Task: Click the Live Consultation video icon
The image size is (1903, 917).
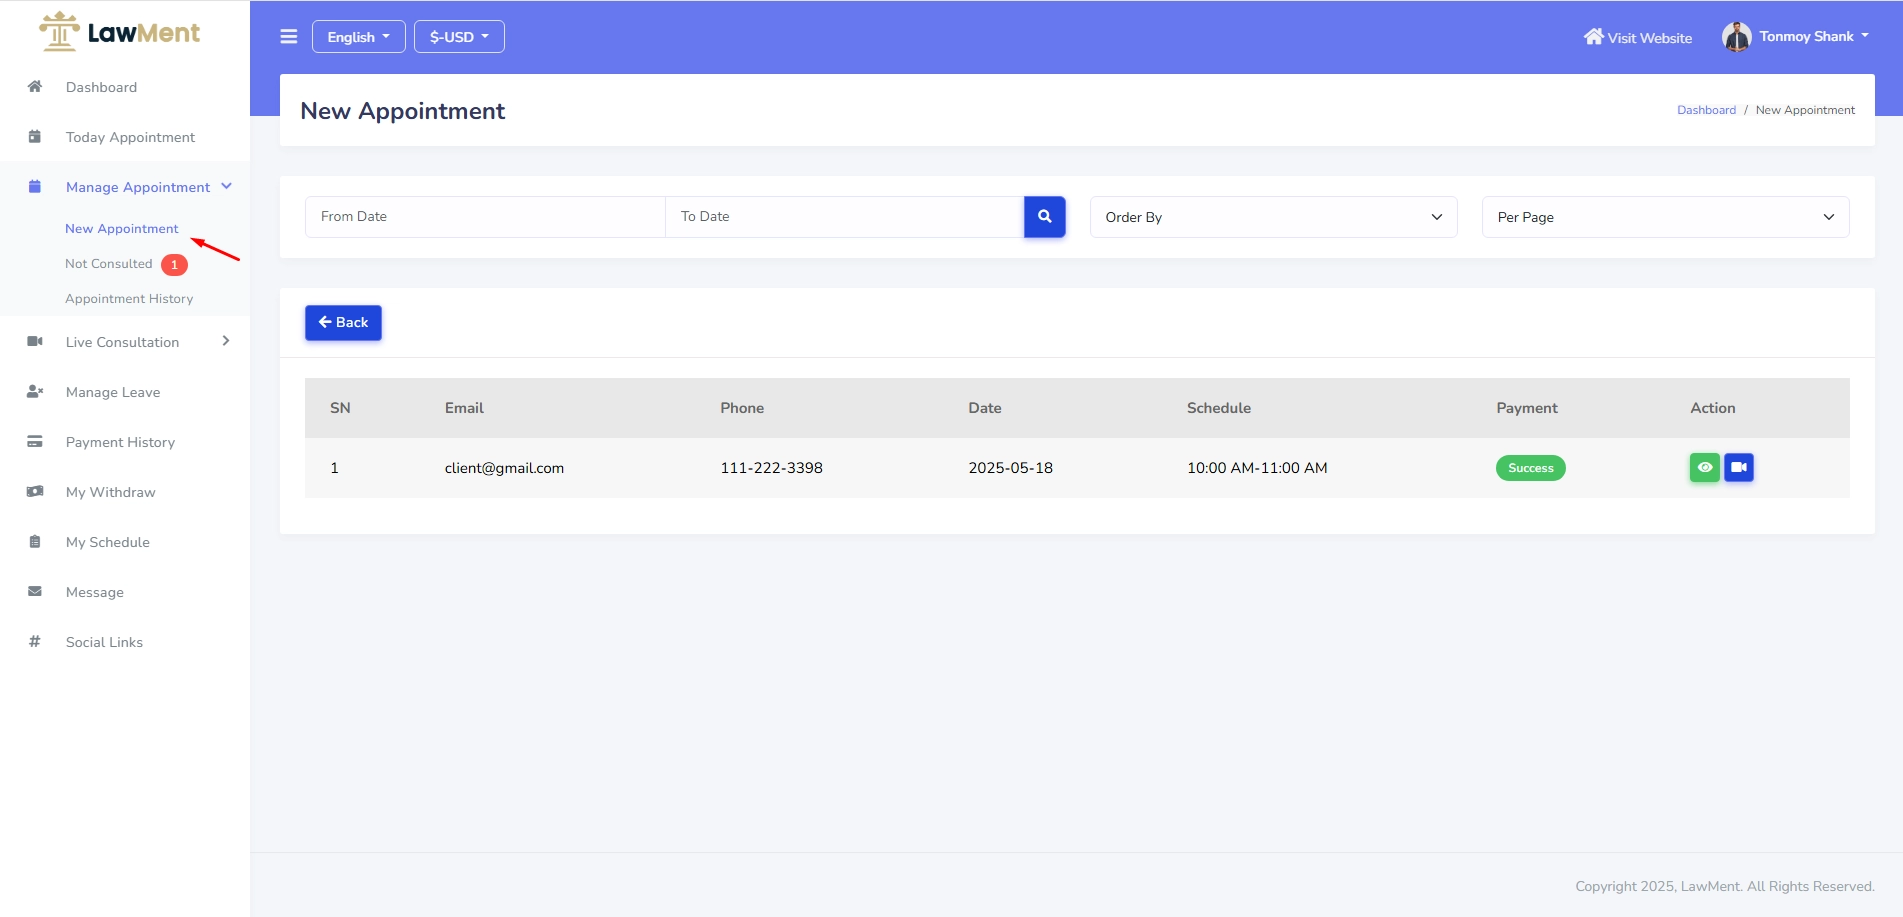Action: pos(35,341)
